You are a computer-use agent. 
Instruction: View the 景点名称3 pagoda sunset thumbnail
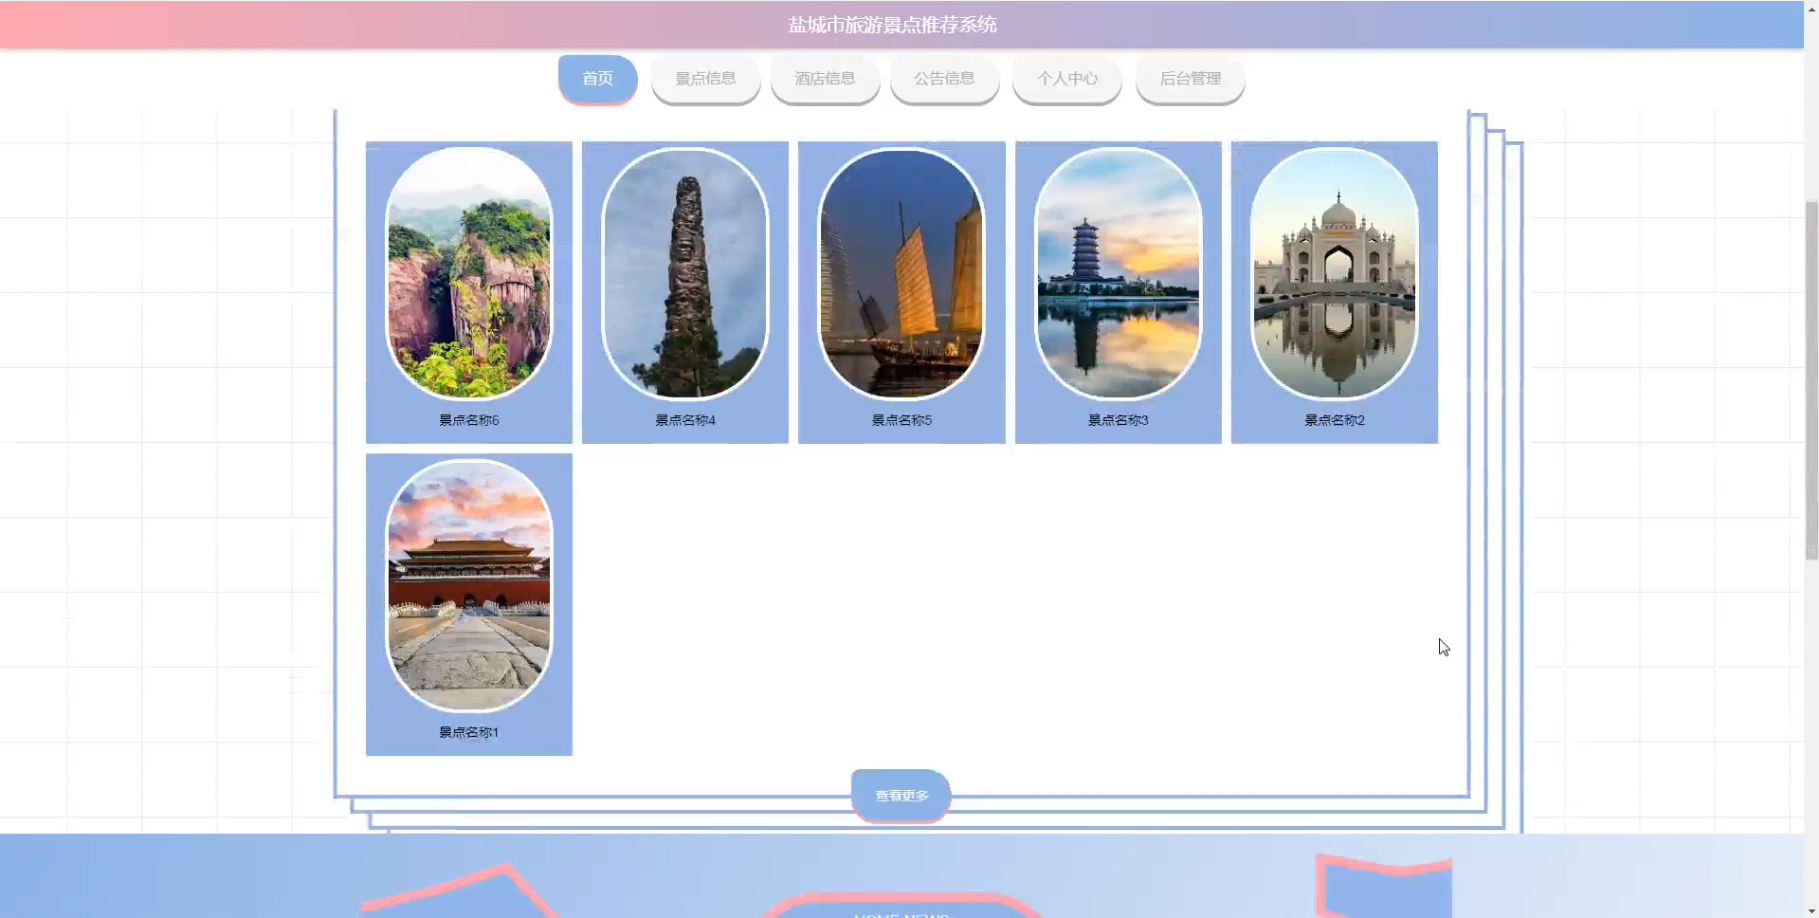pos(1118,273)
